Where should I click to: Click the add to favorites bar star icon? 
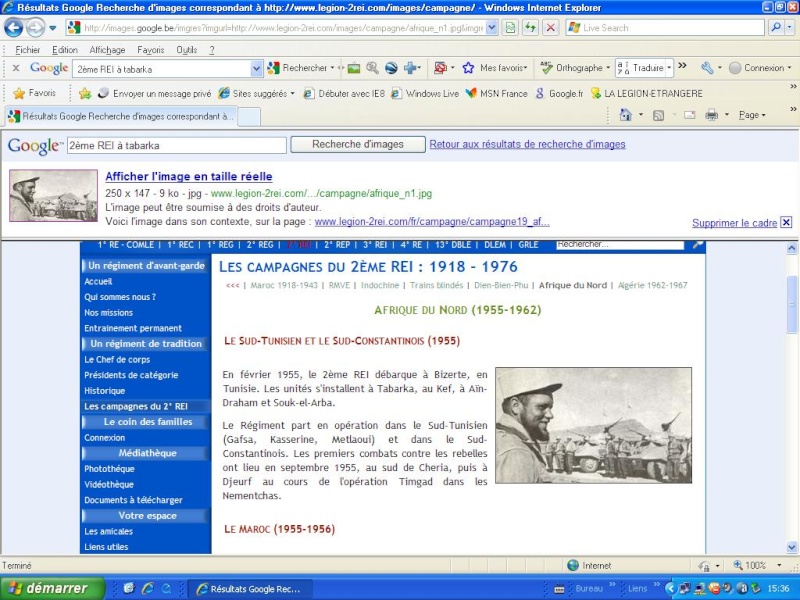[x=85, y=93]
